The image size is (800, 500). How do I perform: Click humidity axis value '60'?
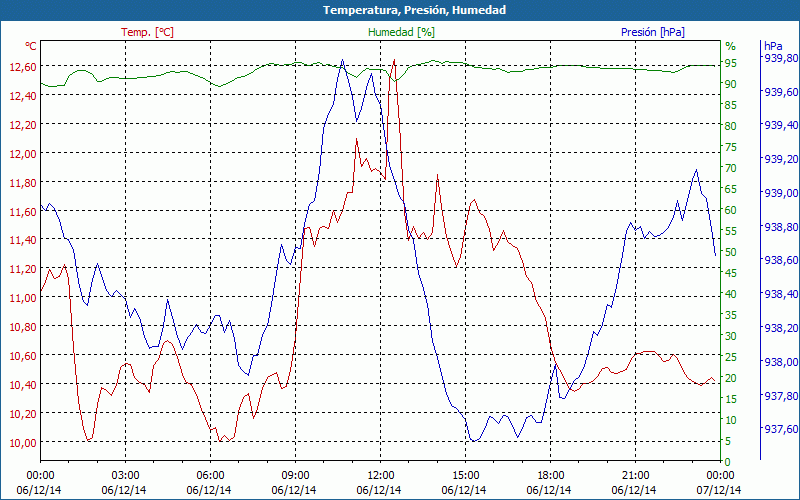731,210
